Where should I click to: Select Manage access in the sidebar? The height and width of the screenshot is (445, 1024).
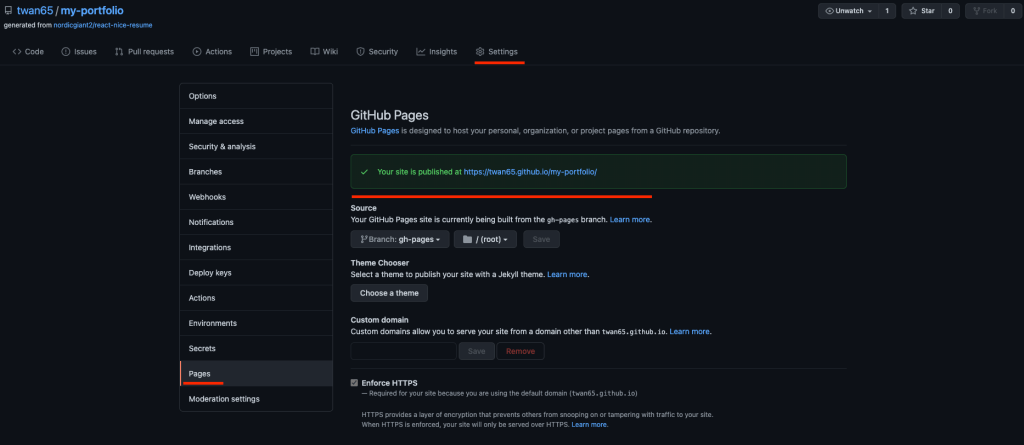(x=216, y=121)
